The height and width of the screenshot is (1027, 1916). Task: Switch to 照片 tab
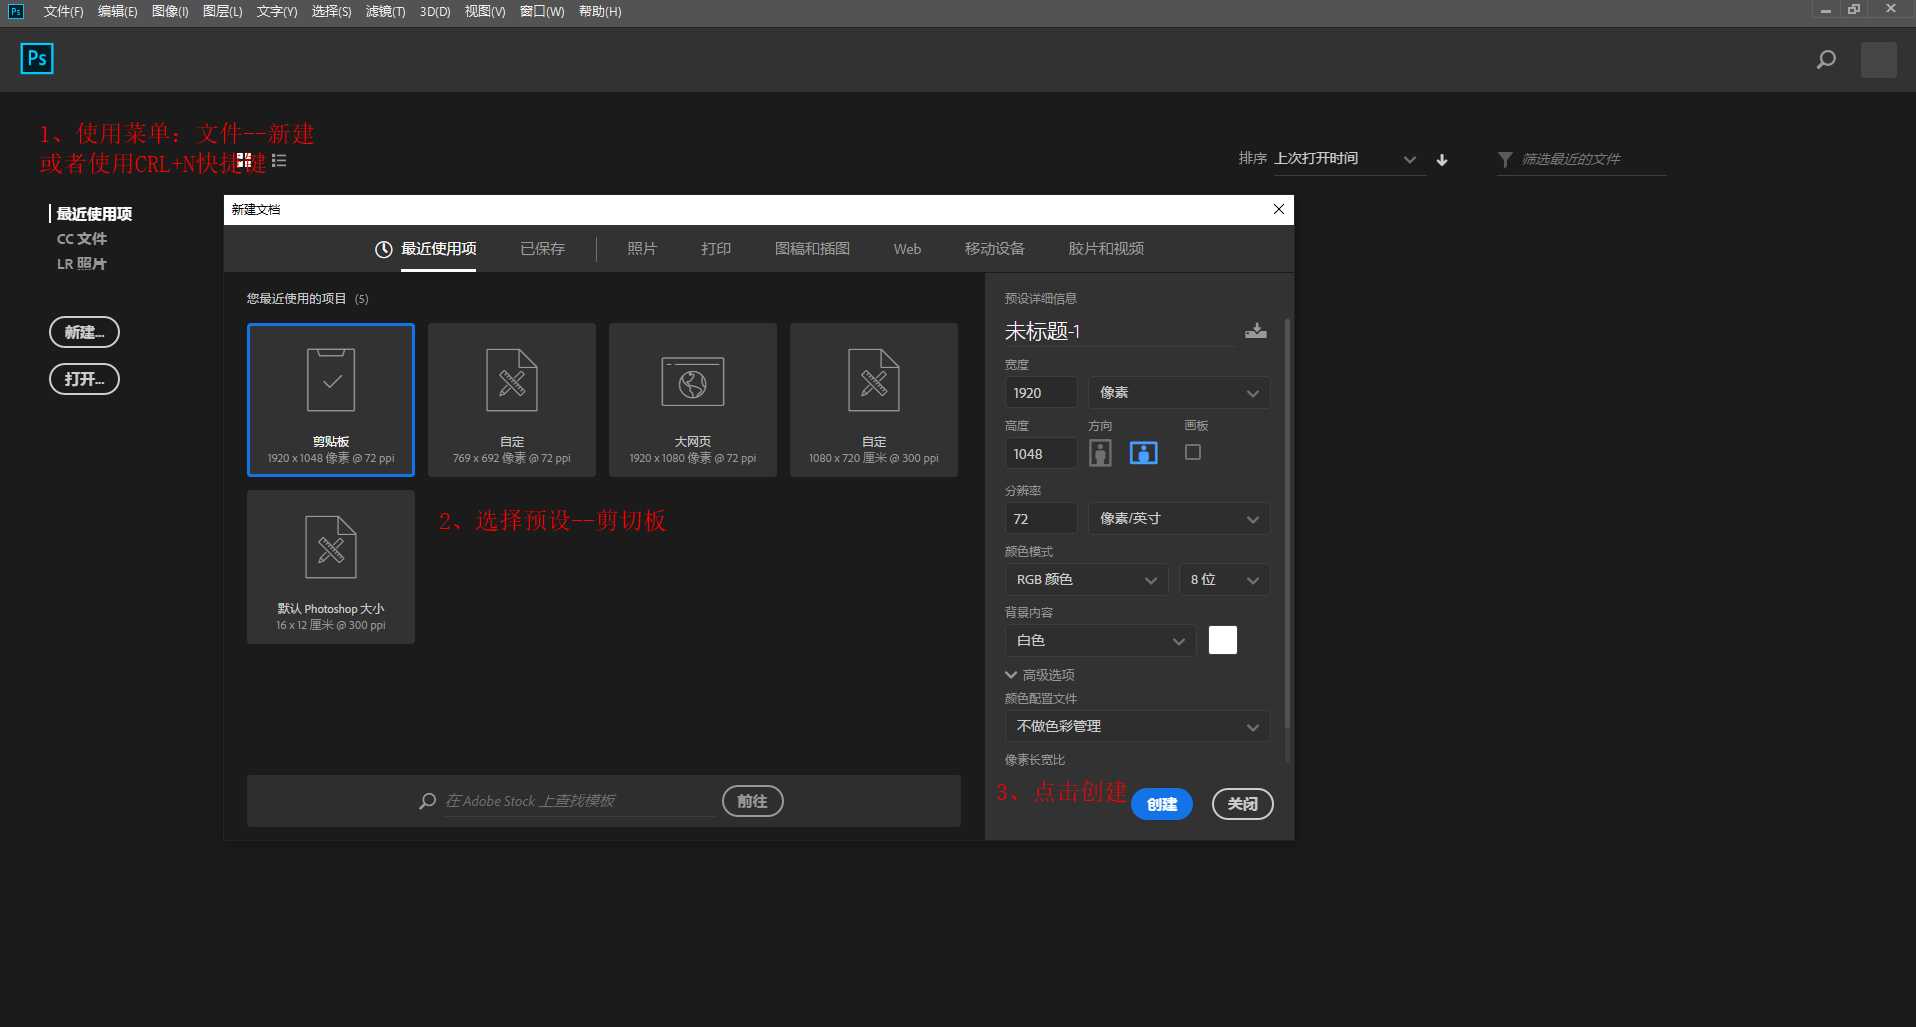642,249
